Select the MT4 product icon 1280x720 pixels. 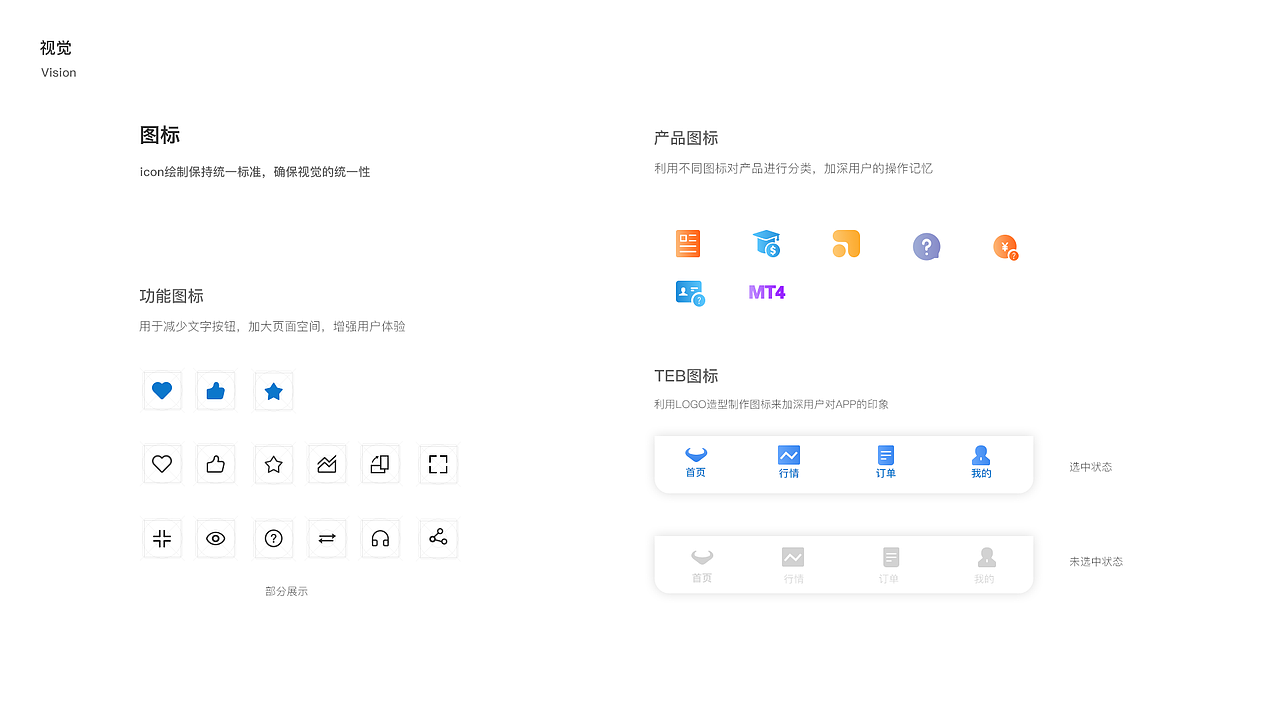(x=766, y=291)
